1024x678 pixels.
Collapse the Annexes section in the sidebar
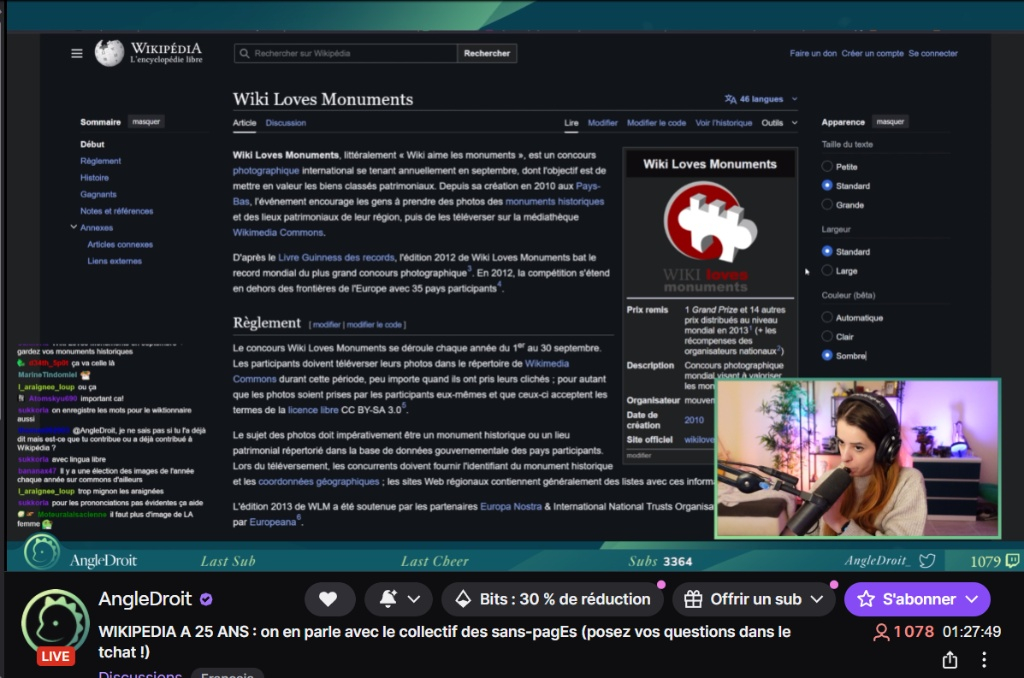(x=74, y=227)
